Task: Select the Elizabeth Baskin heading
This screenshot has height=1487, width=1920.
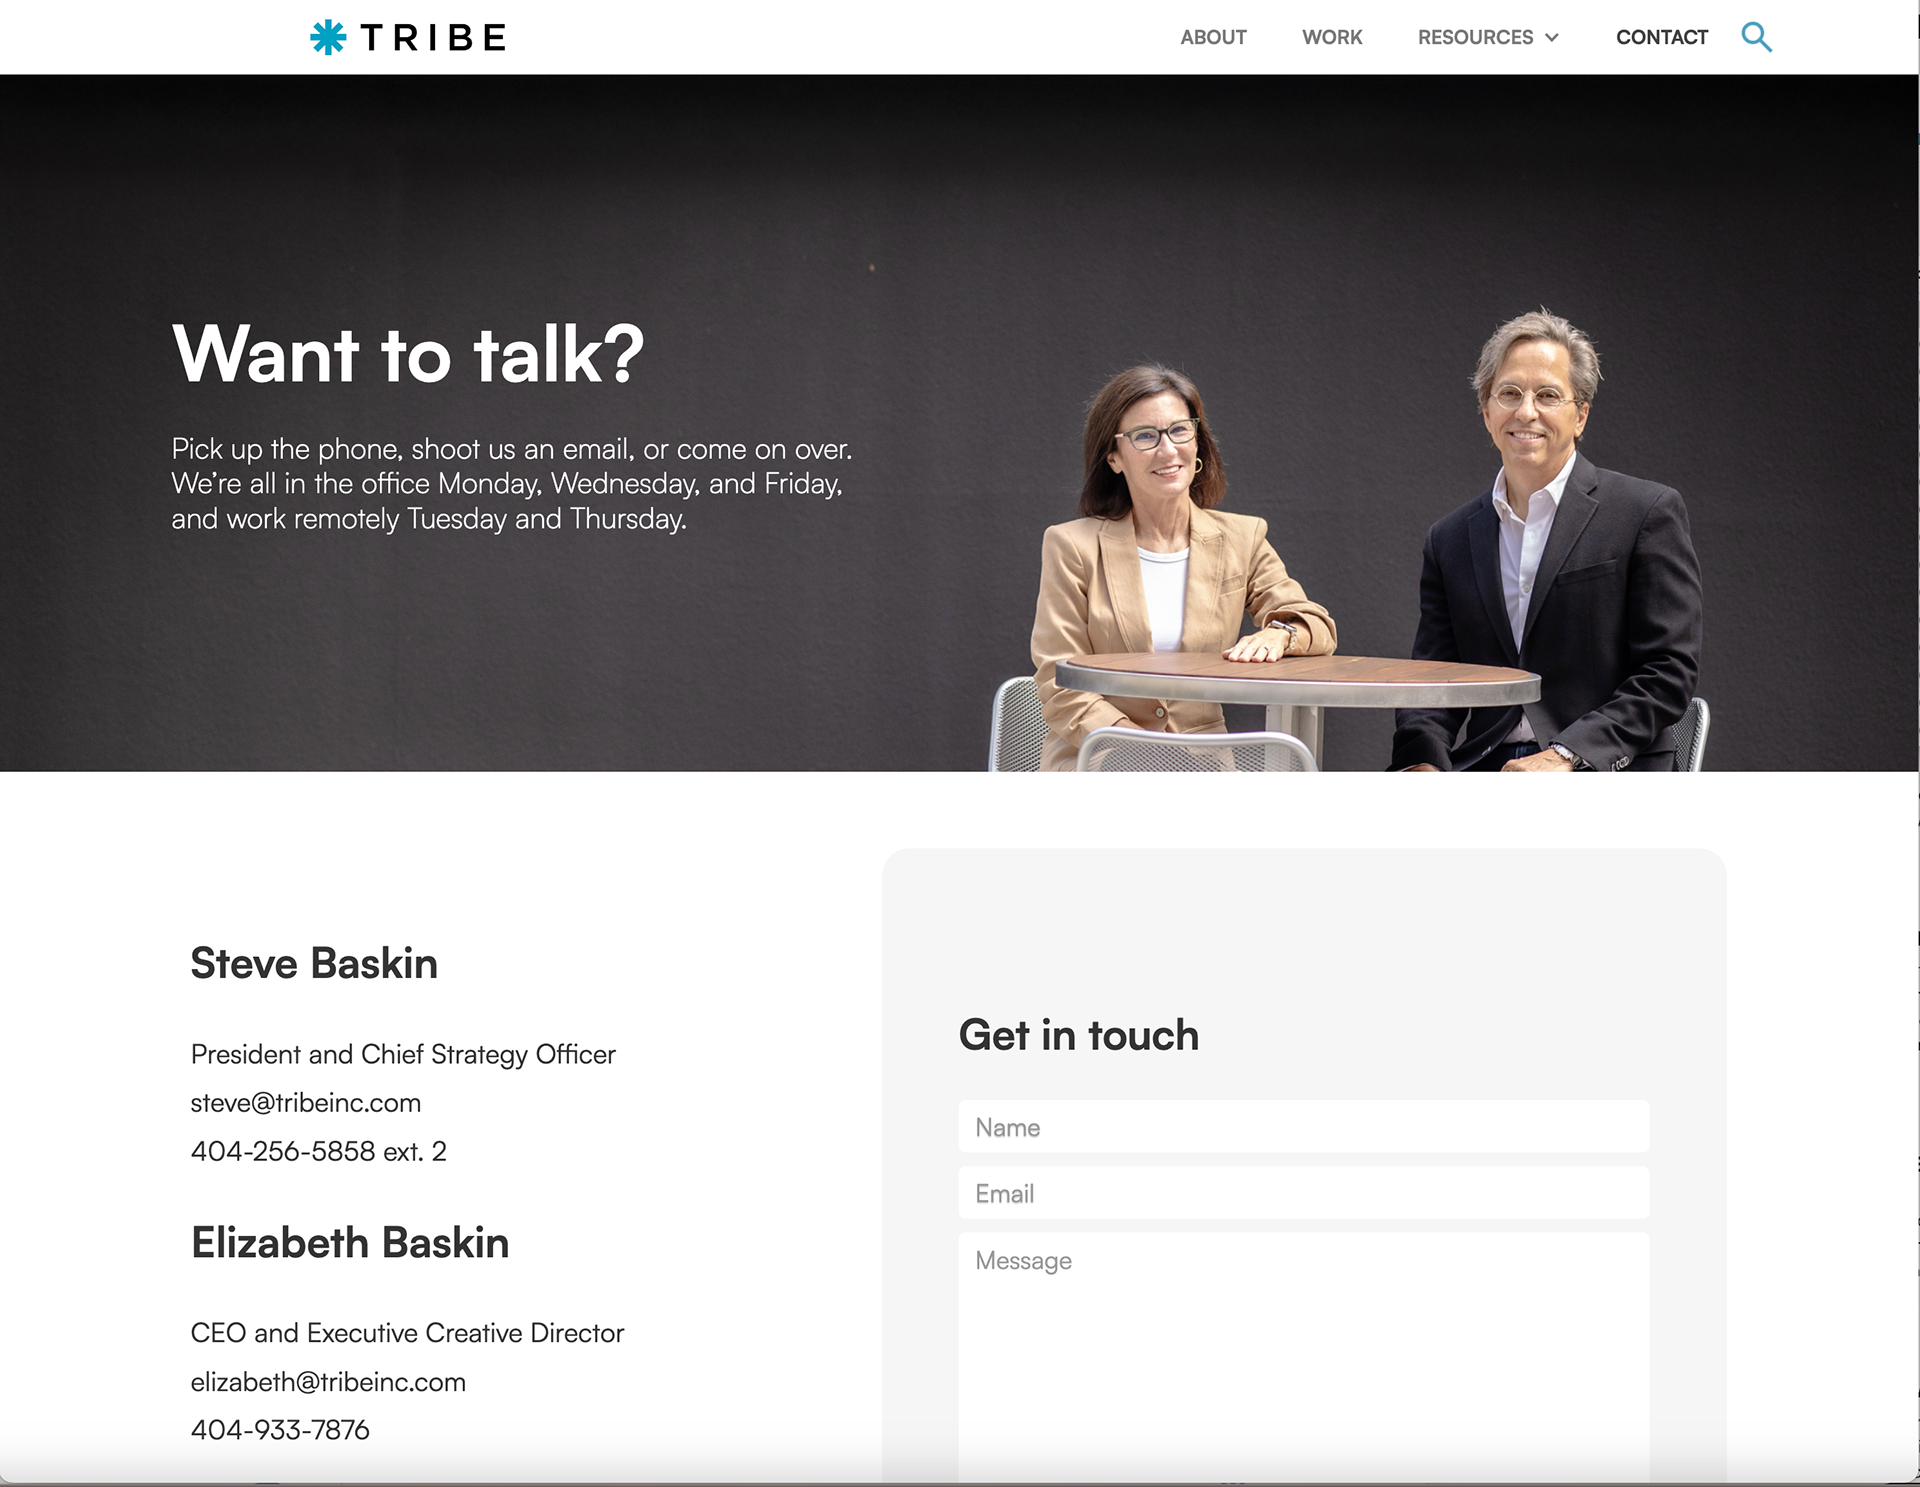Action: (x=350, y=1243)
